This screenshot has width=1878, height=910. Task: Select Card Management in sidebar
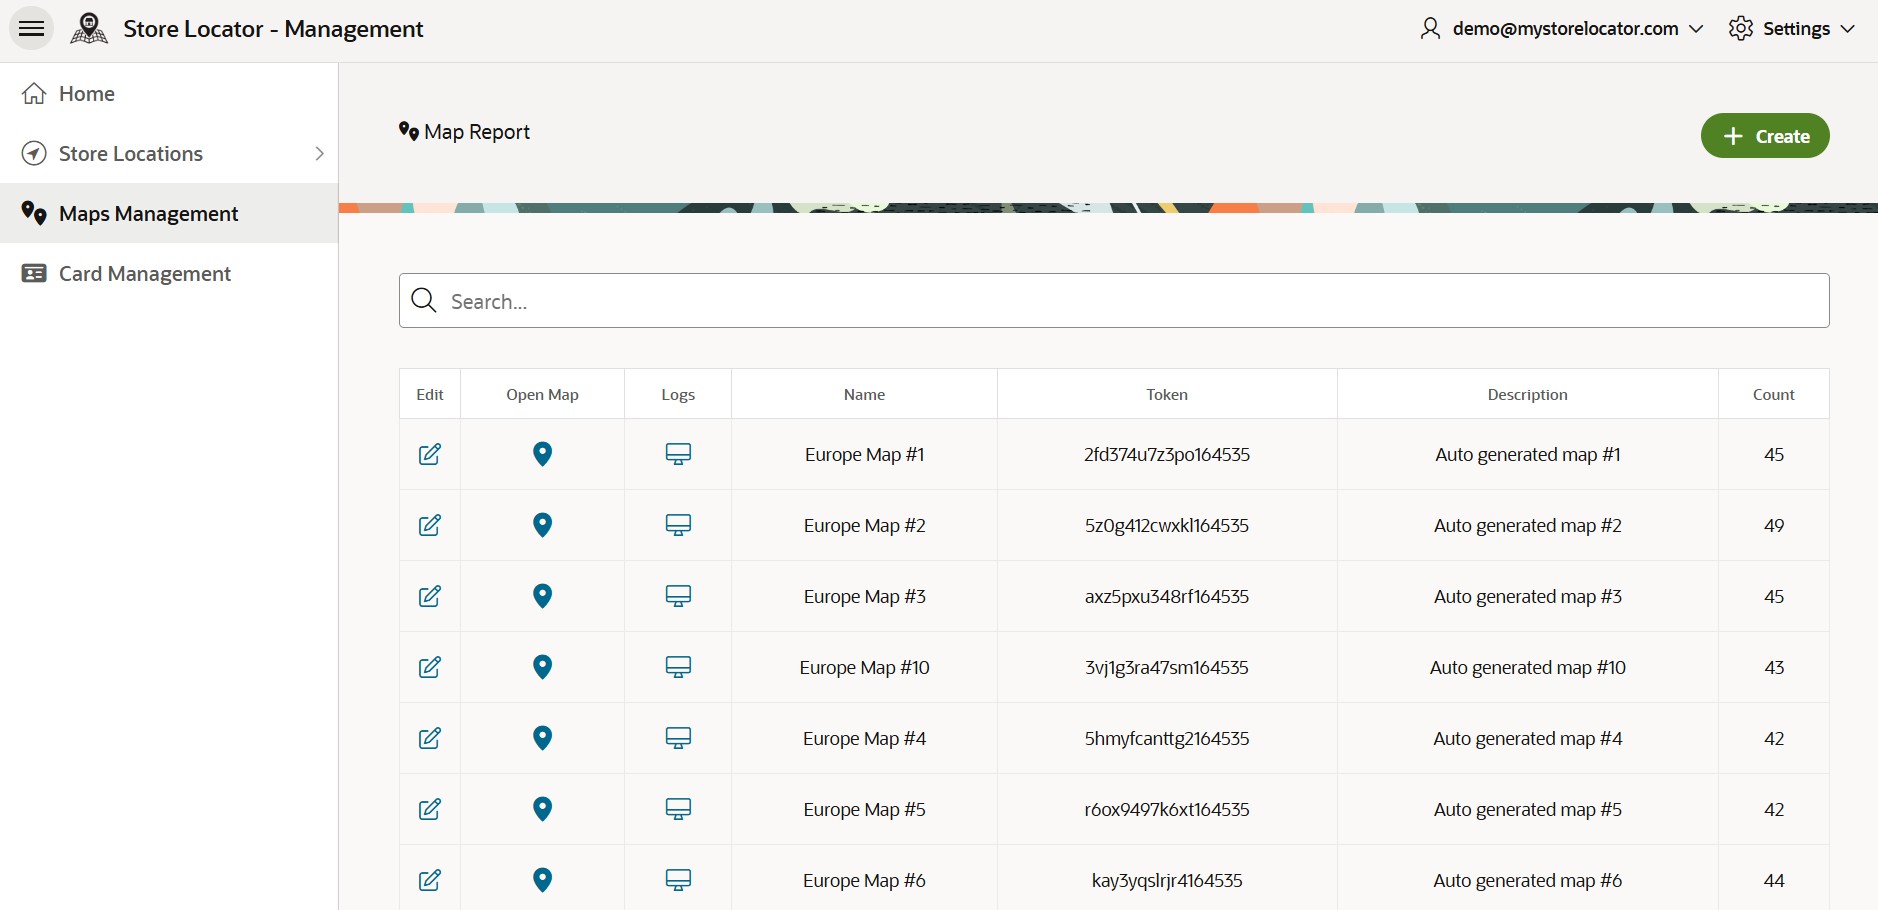145,274
